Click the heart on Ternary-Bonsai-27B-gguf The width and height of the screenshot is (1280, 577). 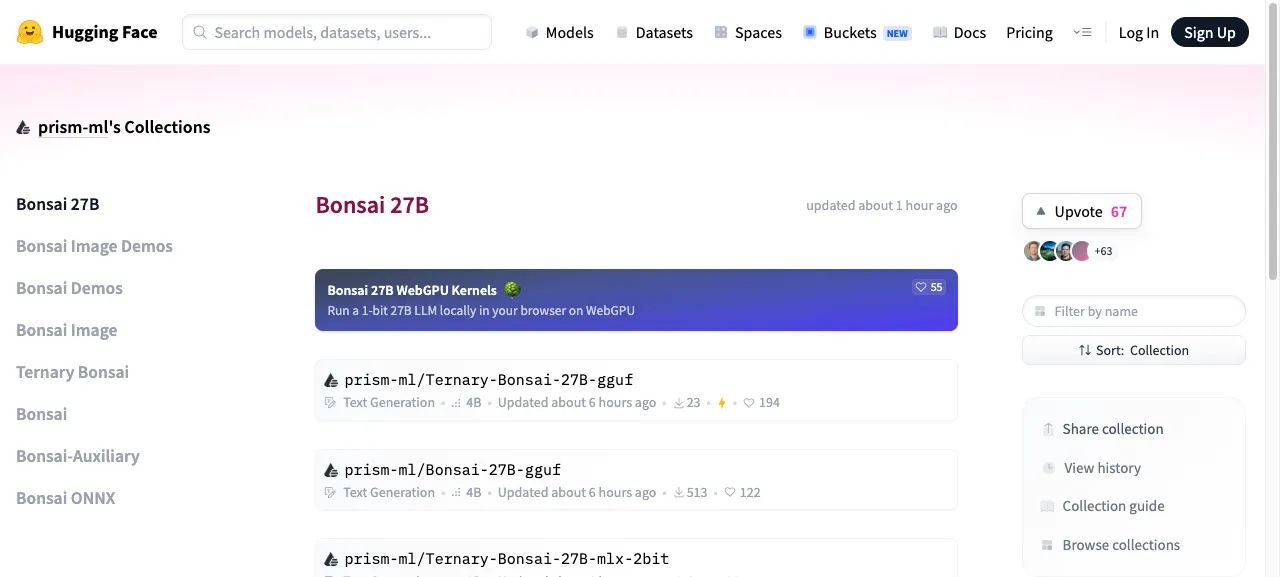762,403
